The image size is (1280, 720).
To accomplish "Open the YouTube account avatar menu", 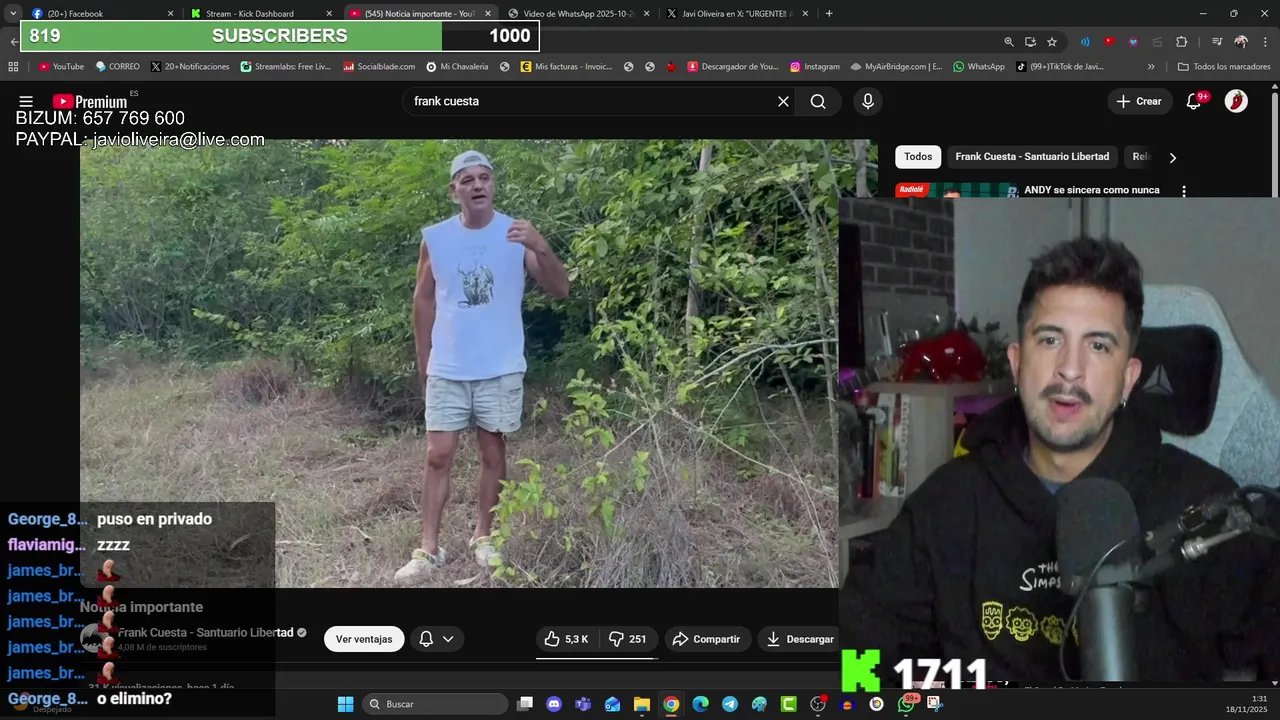I will tap(1236, 101).
